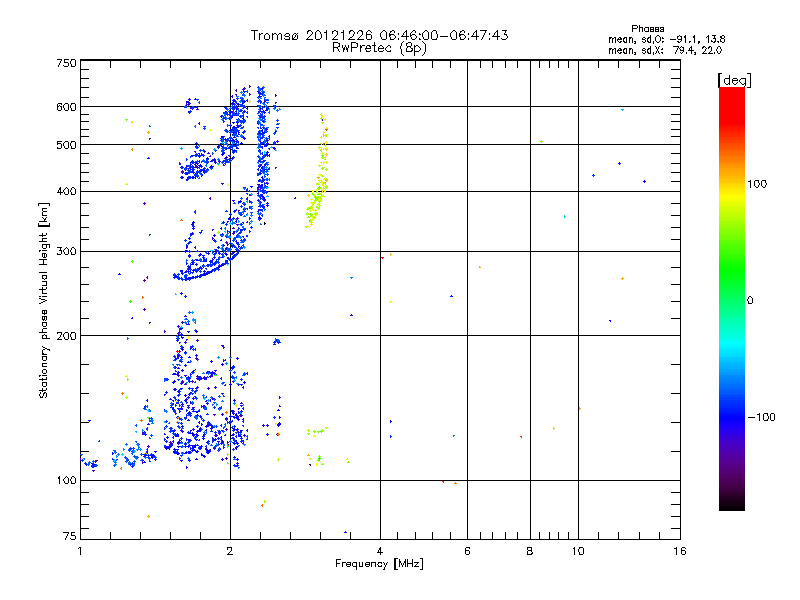Click the y-axis tick label "400"

(x=66, y=191)
